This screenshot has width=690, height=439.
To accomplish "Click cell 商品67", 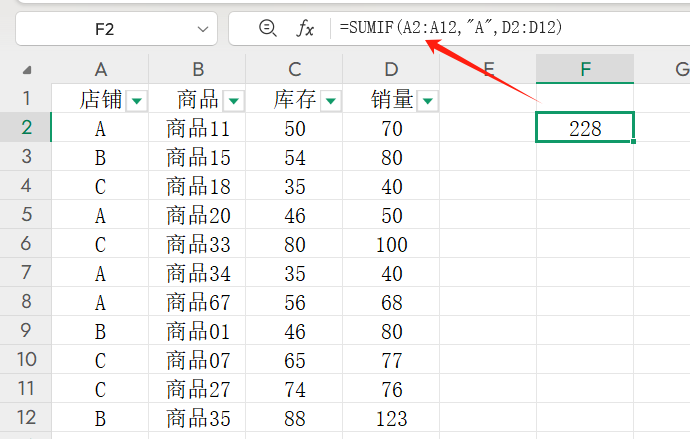I will (x=198, y=302).
